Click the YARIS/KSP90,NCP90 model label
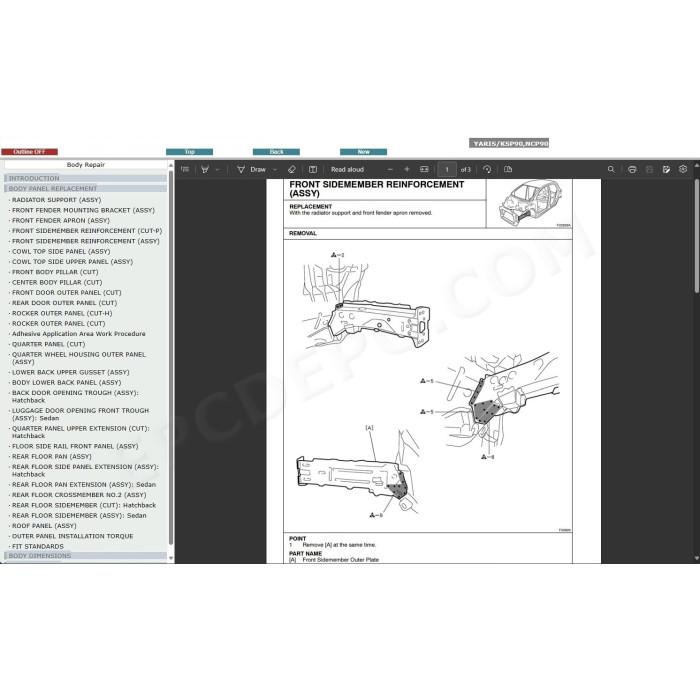This screenshot has width=700, height=700. (509, 143)
